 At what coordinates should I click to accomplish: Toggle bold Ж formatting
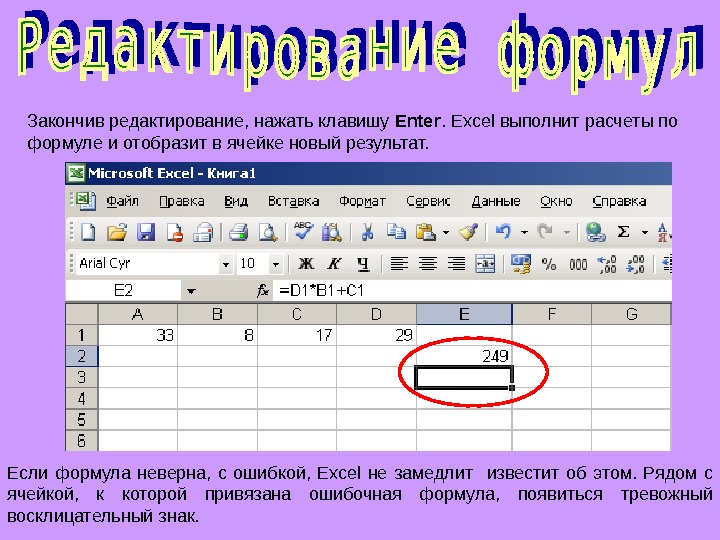pyautogui.click(x=306, y=264)
